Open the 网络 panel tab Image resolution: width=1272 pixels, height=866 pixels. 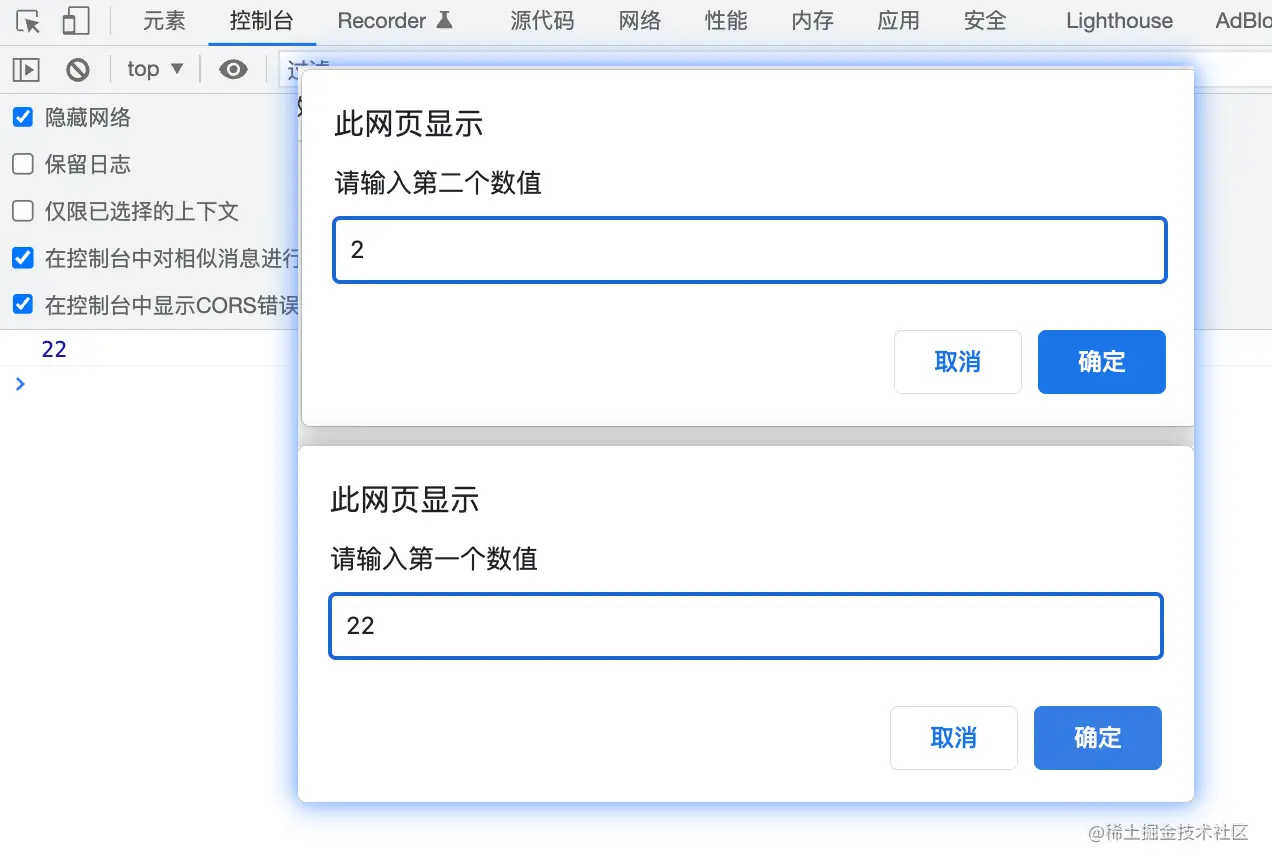click(x=639, y=20)
